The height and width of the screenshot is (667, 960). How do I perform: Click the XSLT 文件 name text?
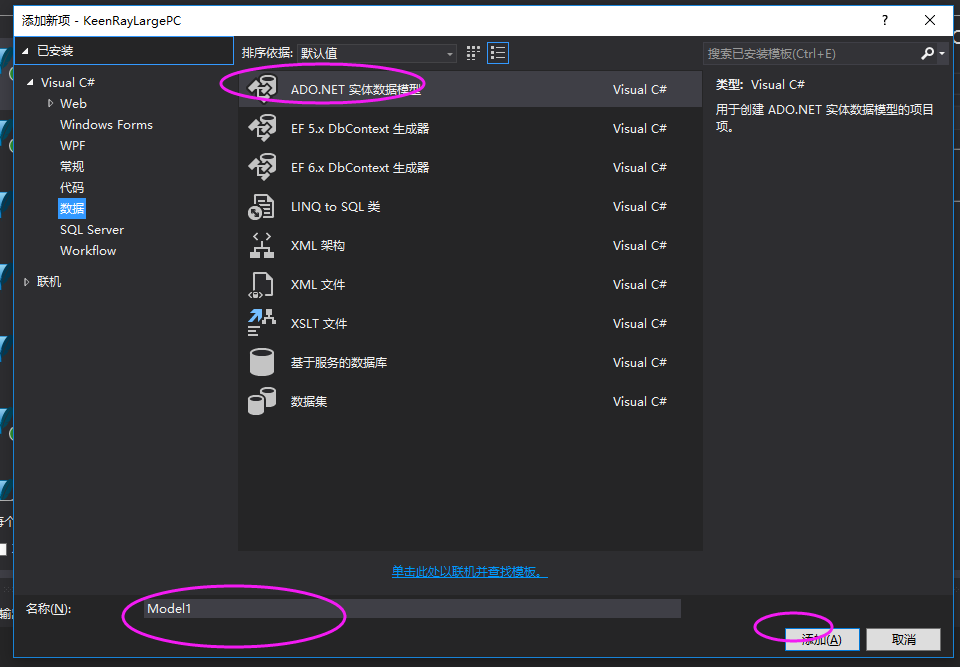coord(318,323)
